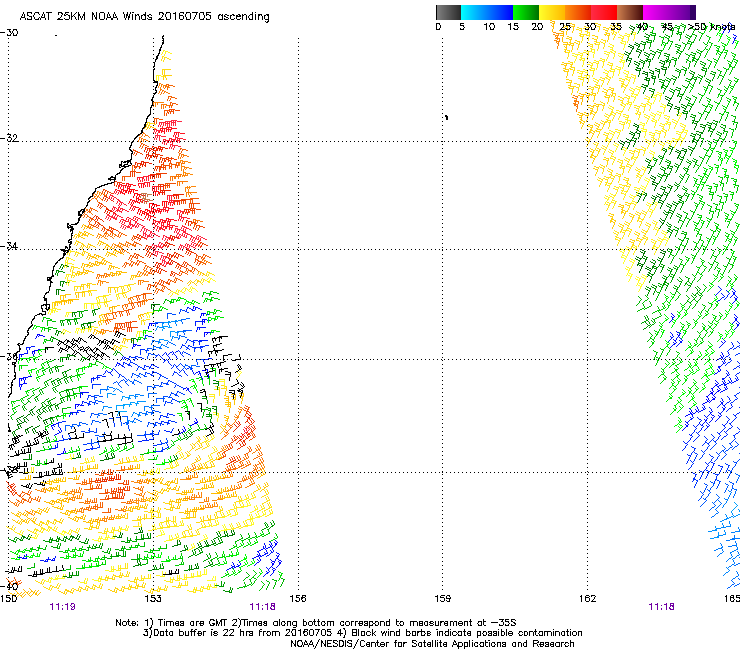Select the red 30-35 knots color segment

coord(604,12)
